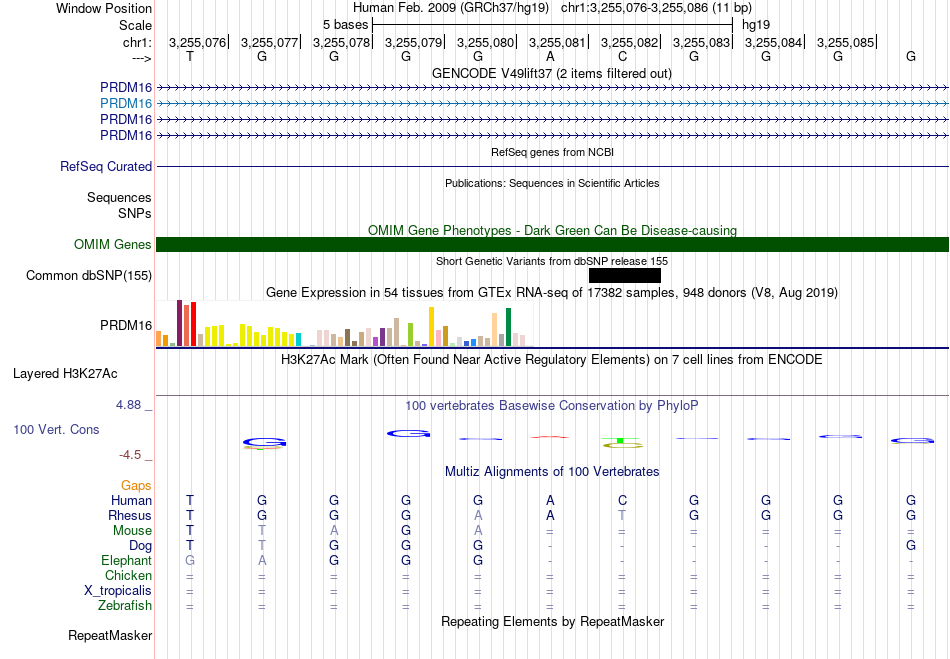Click the black dbSNP variant item
This screenshot has height=659, width=950.
(x=625, y=276)
